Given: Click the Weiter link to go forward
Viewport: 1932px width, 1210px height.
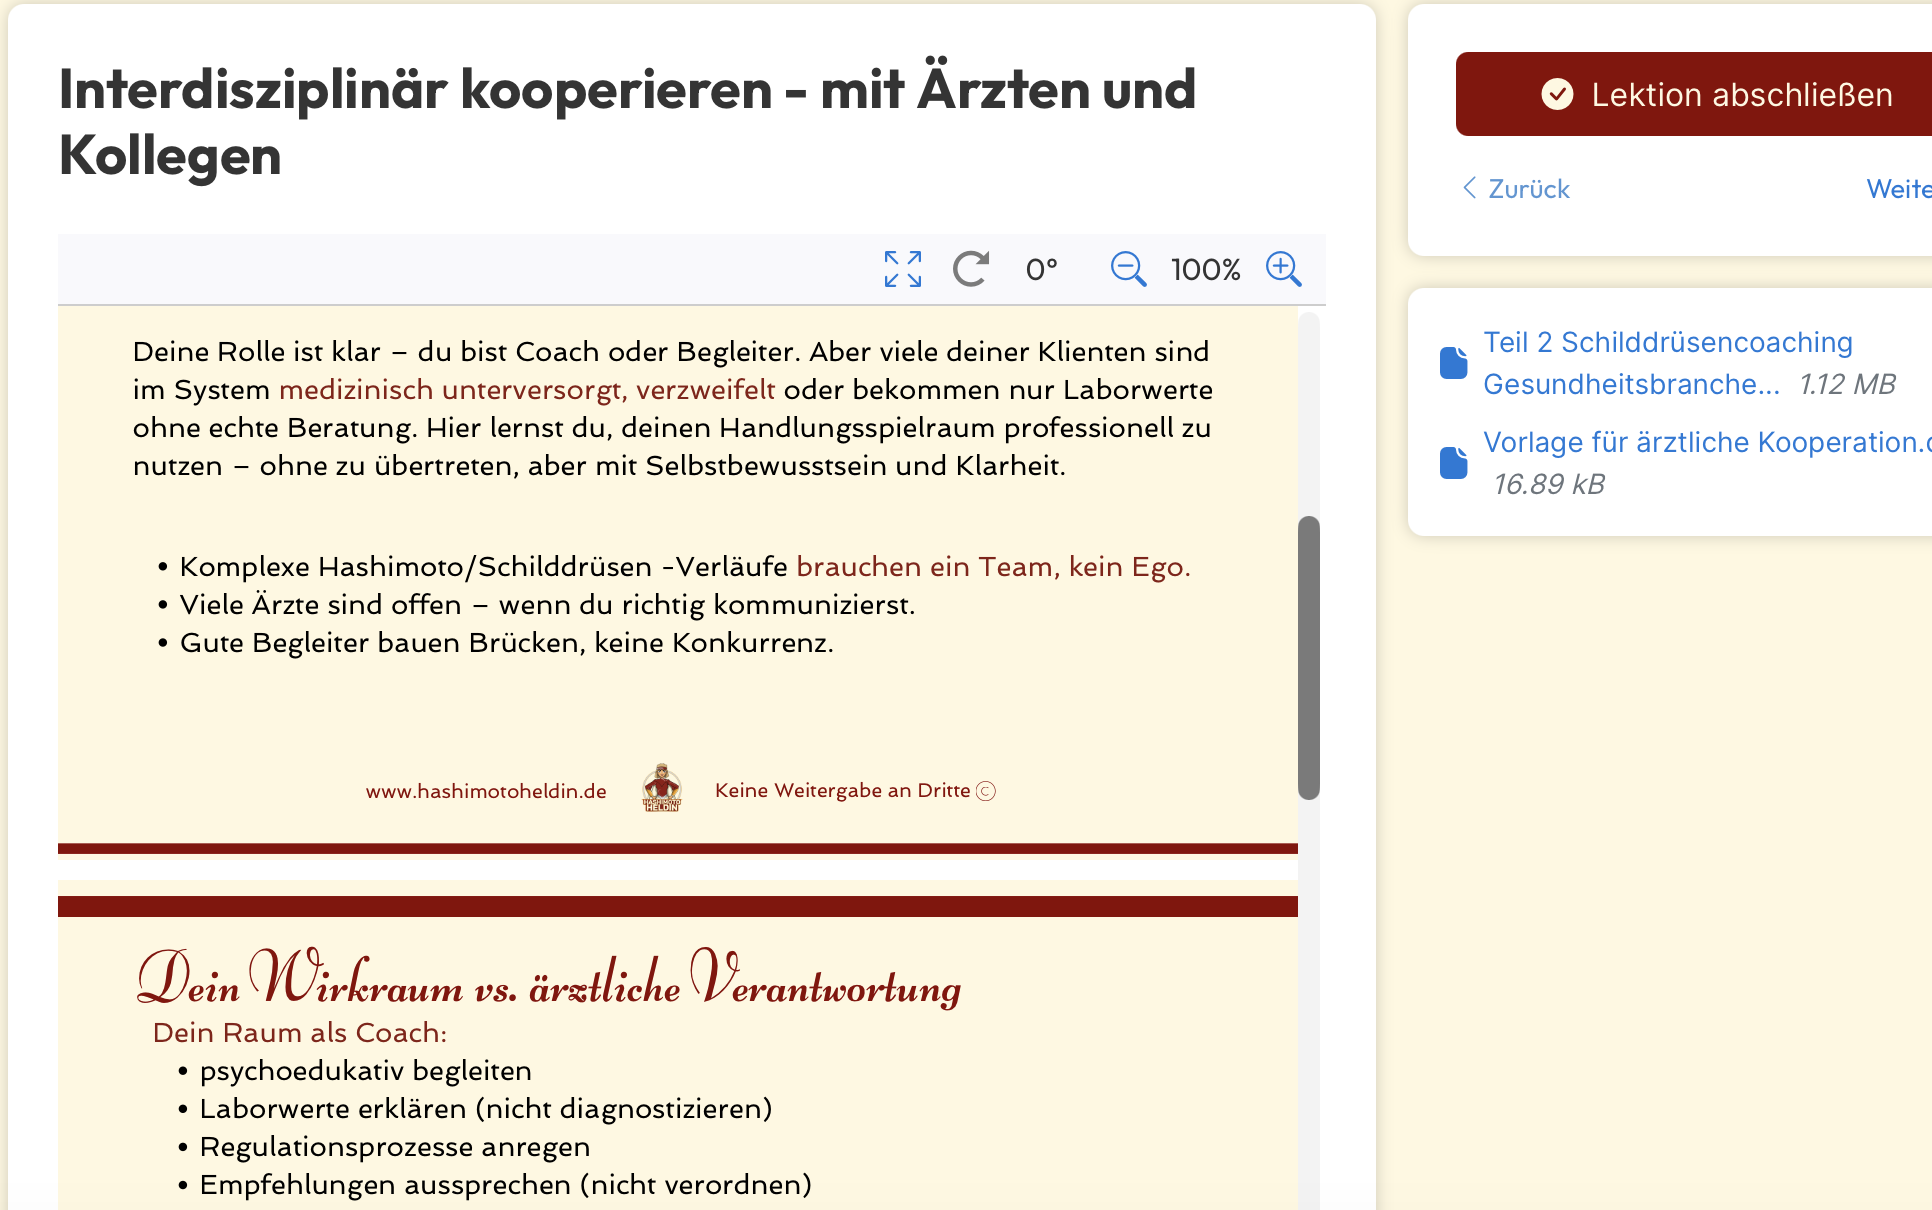Looking at the screenshot, I should pos(1898,189).
